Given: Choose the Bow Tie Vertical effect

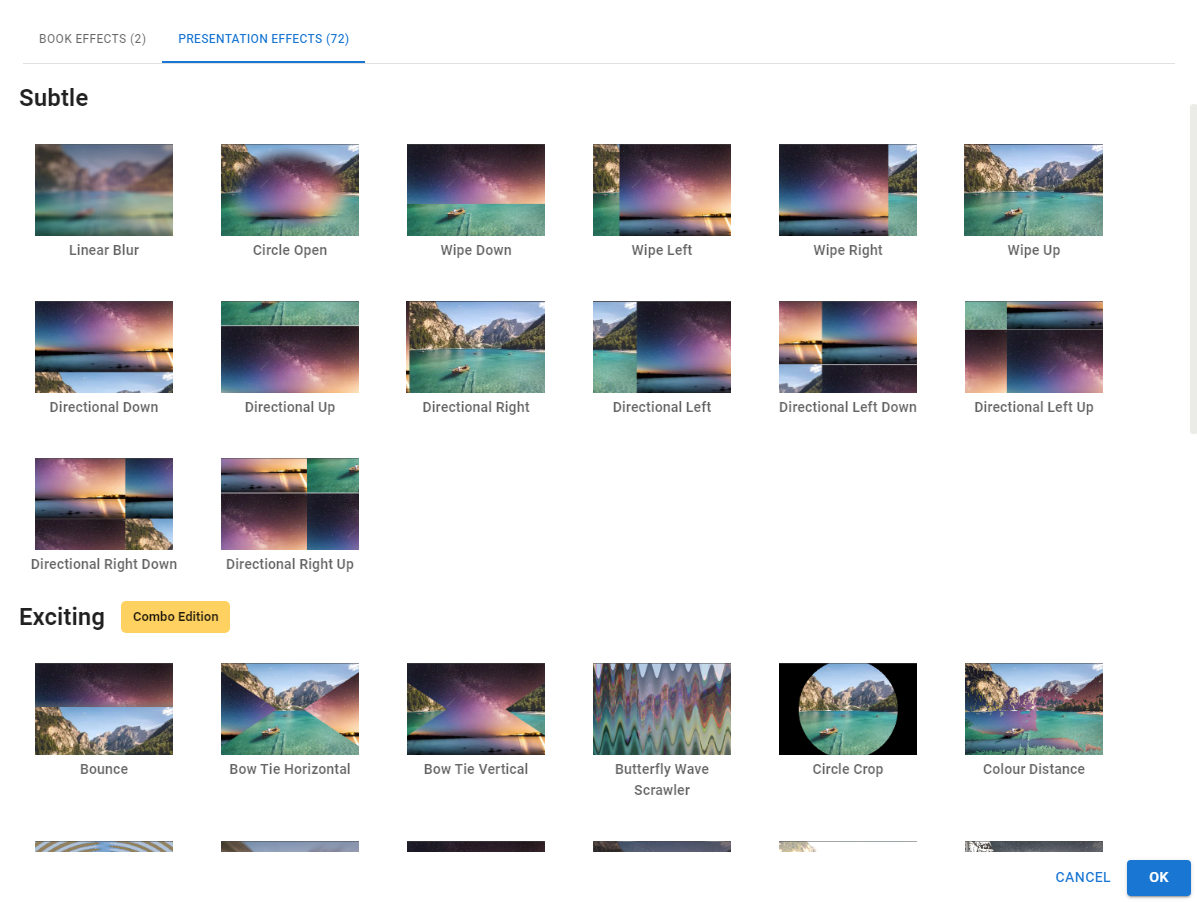Looking at the screenshot, I should (x=476, y=709).
